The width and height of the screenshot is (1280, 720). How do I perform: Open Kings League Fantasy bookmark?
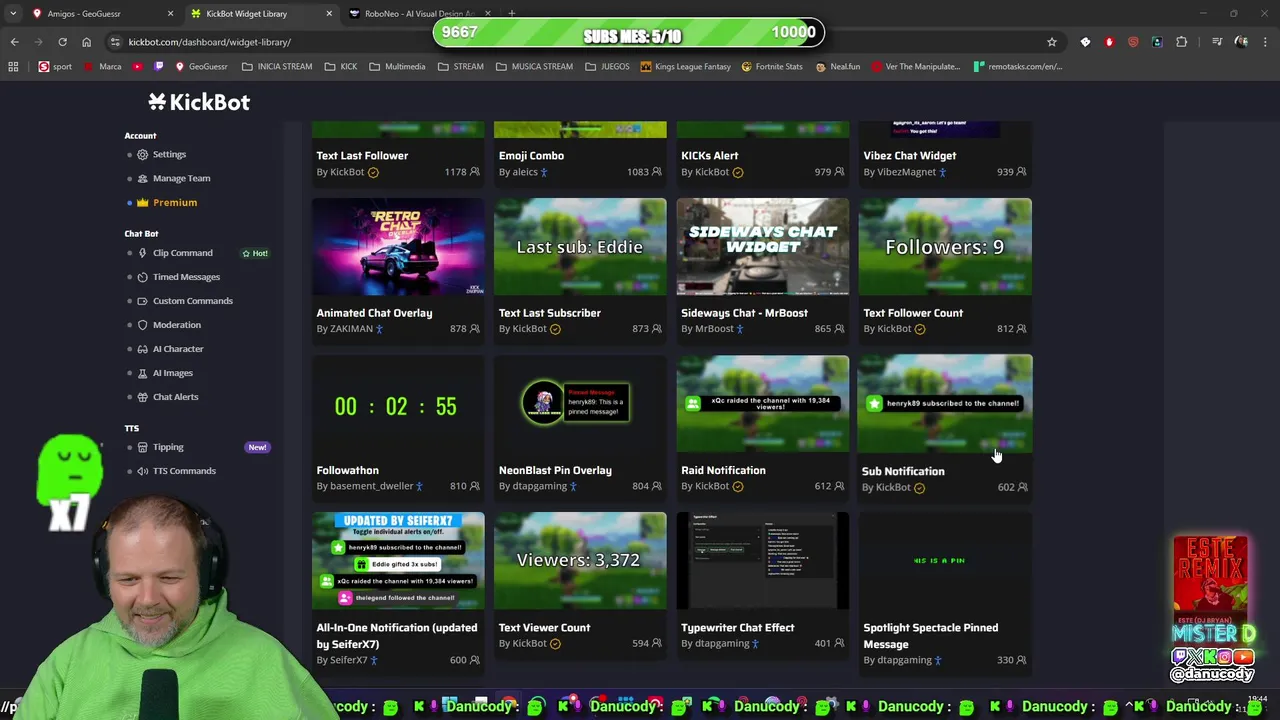pos(686,67)
